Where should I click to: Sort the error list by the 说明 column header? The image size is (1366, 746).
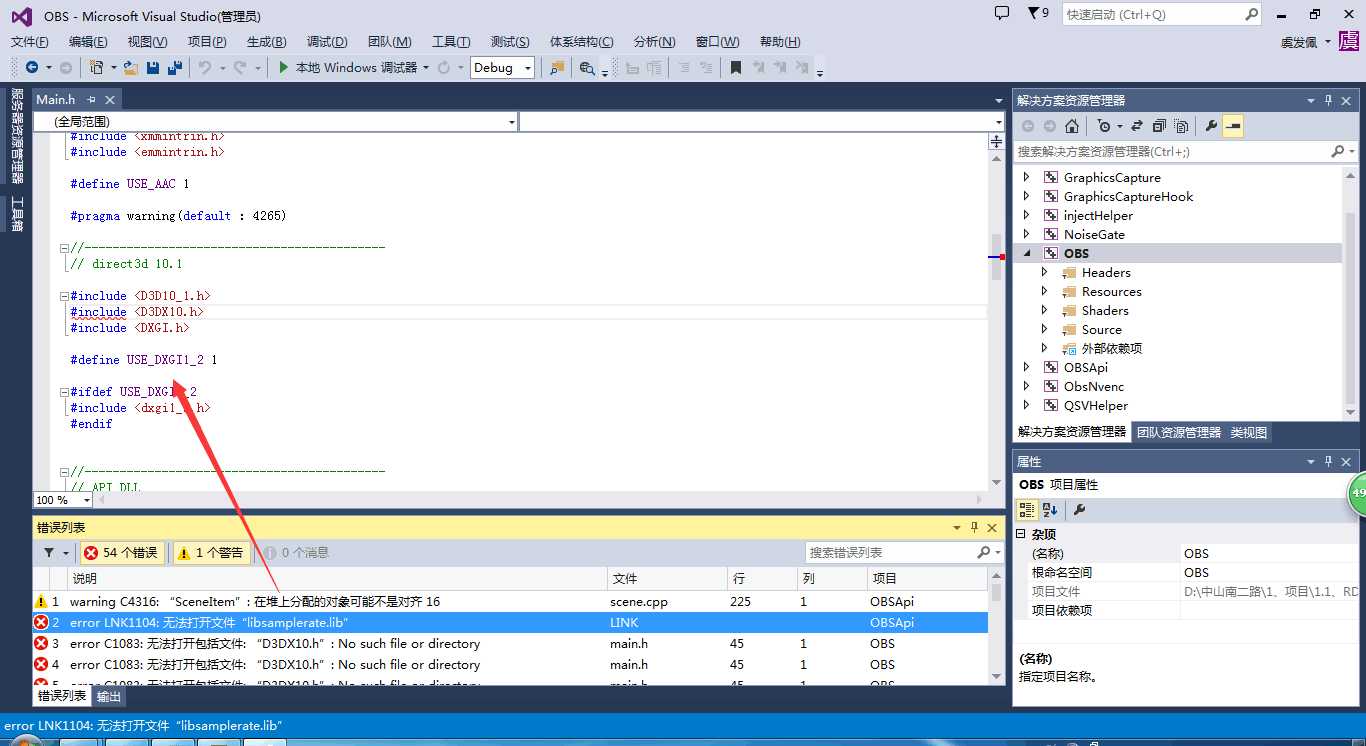[337, 578]
